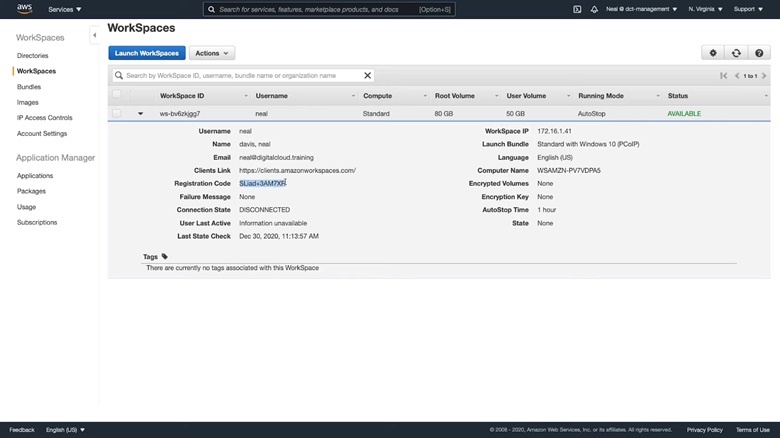Collapse the left navigation panel arrow
The width and height of the screenshot is (780, 438).
(x=95, y=35)
